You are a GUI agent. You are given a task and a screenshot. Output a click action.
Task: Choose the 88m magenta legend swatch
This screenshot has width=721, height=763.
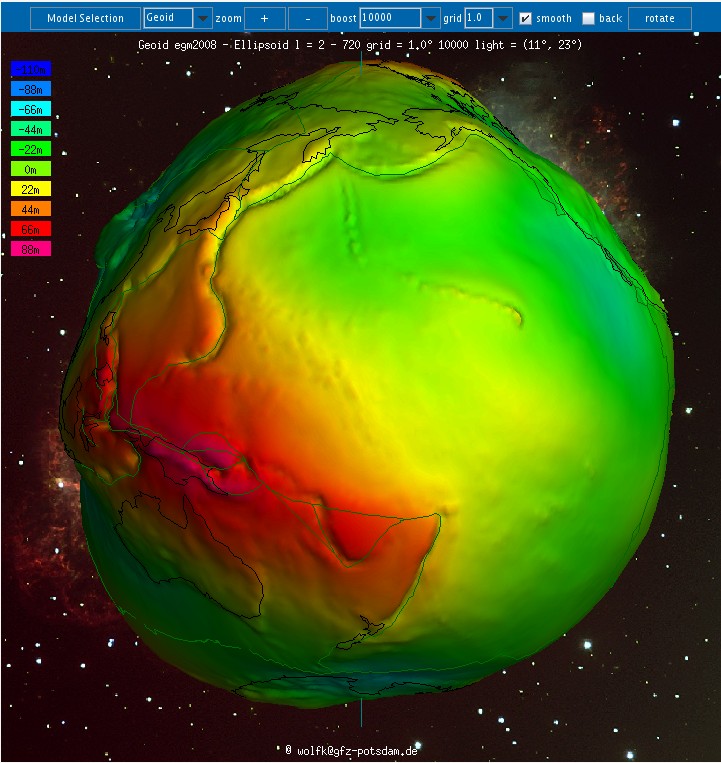pyautogui.click(x=31, y=249)
